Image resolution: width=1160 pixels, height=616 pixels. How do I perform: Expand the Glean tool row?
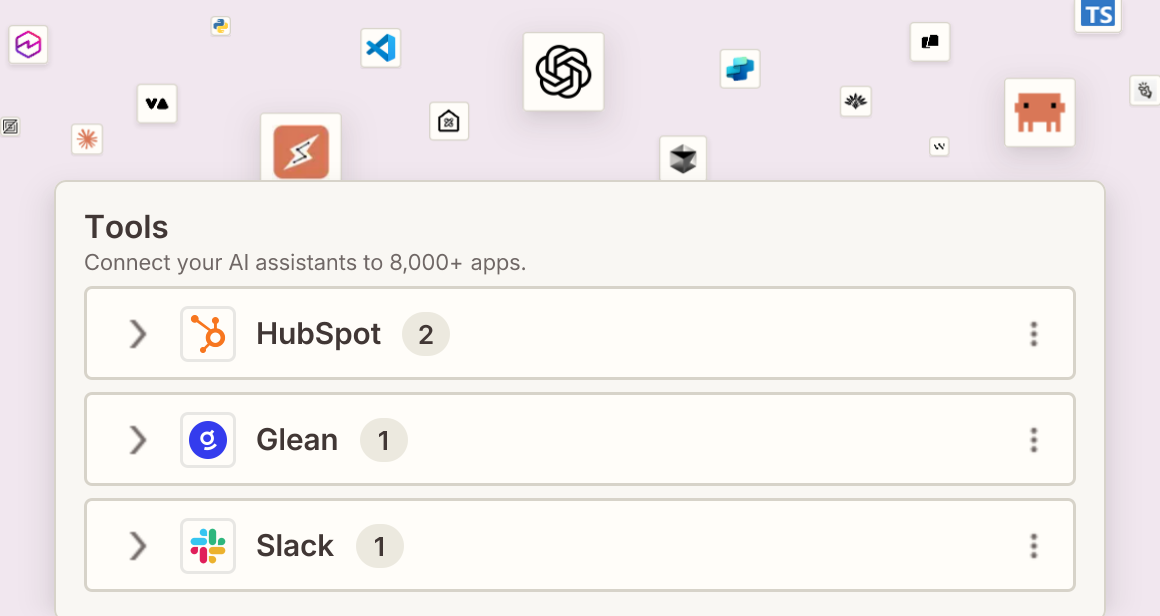tap(138, 440)
